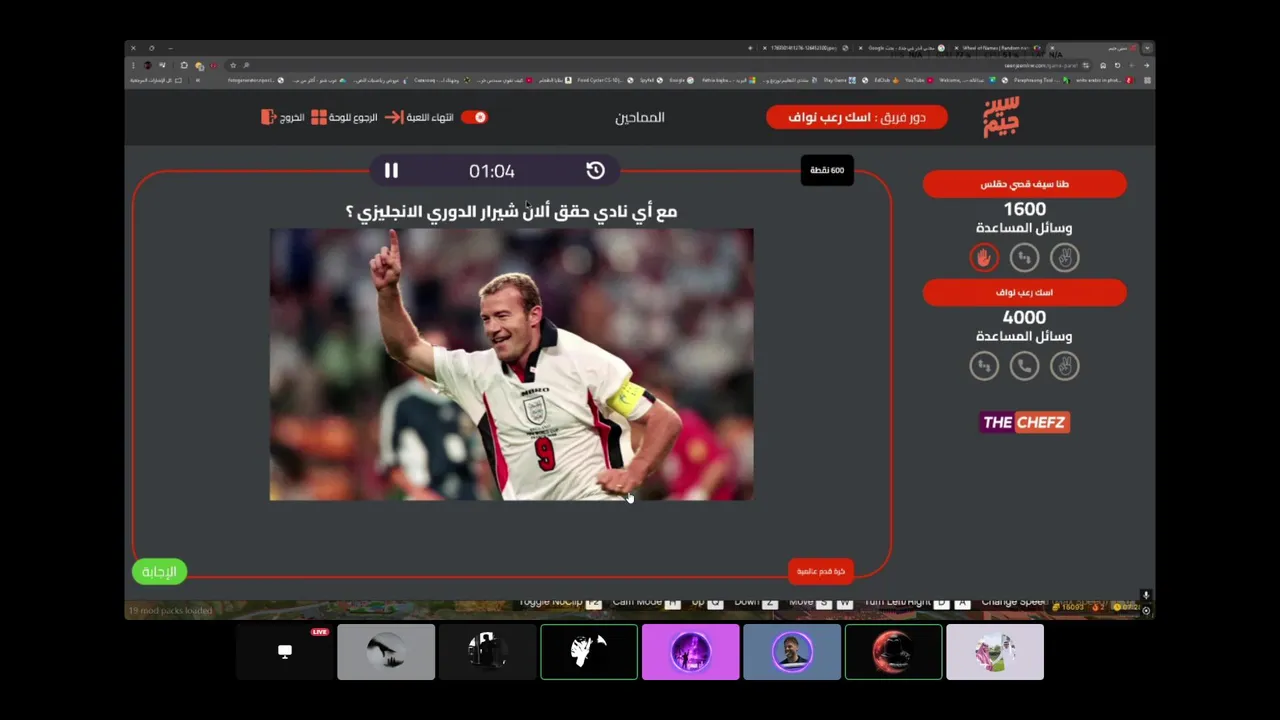Use the phone call lifeline under 4000
The width and height of the screenshot is (1280, 720).
(1024, 366)
